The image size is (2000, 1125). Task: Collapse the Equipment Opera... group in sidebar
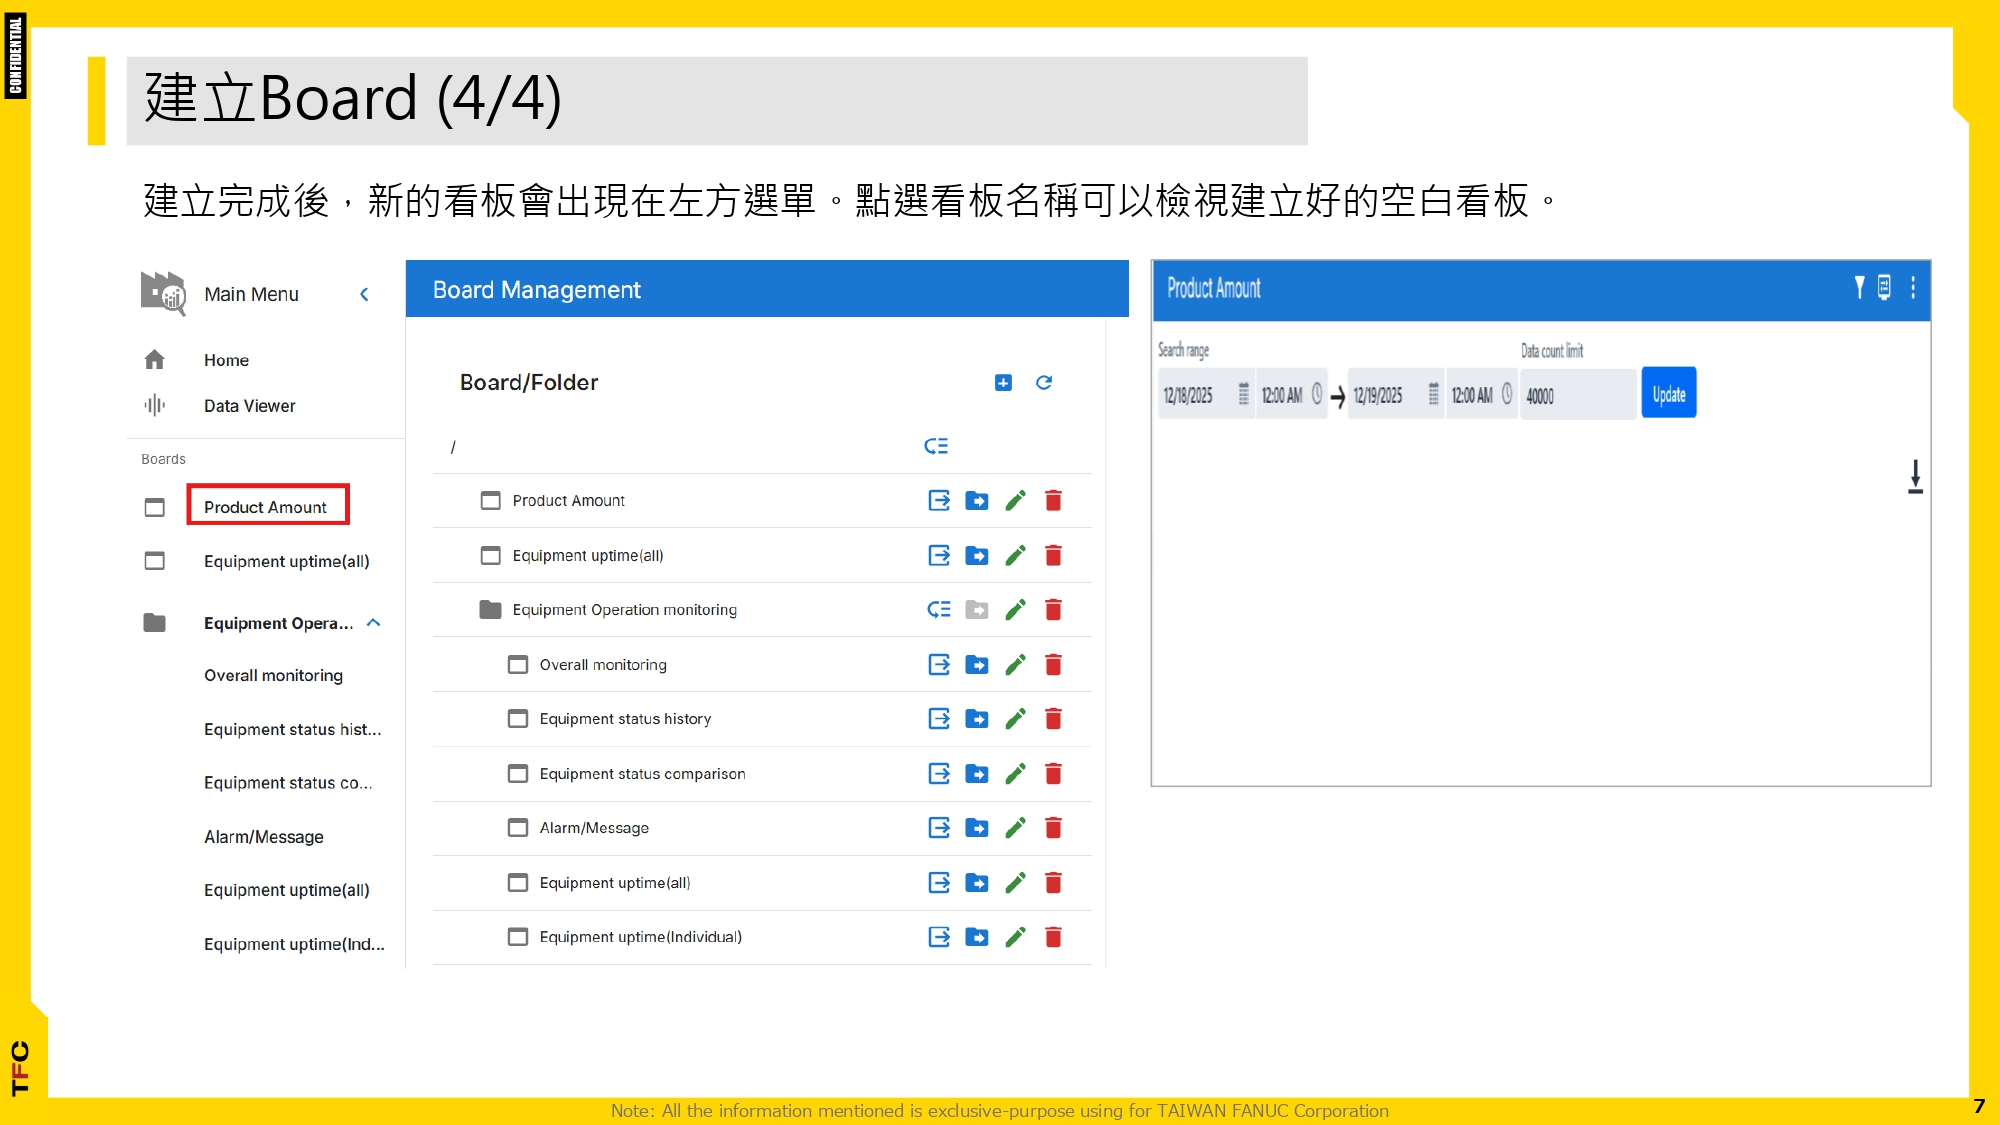[x=375, y=622]
